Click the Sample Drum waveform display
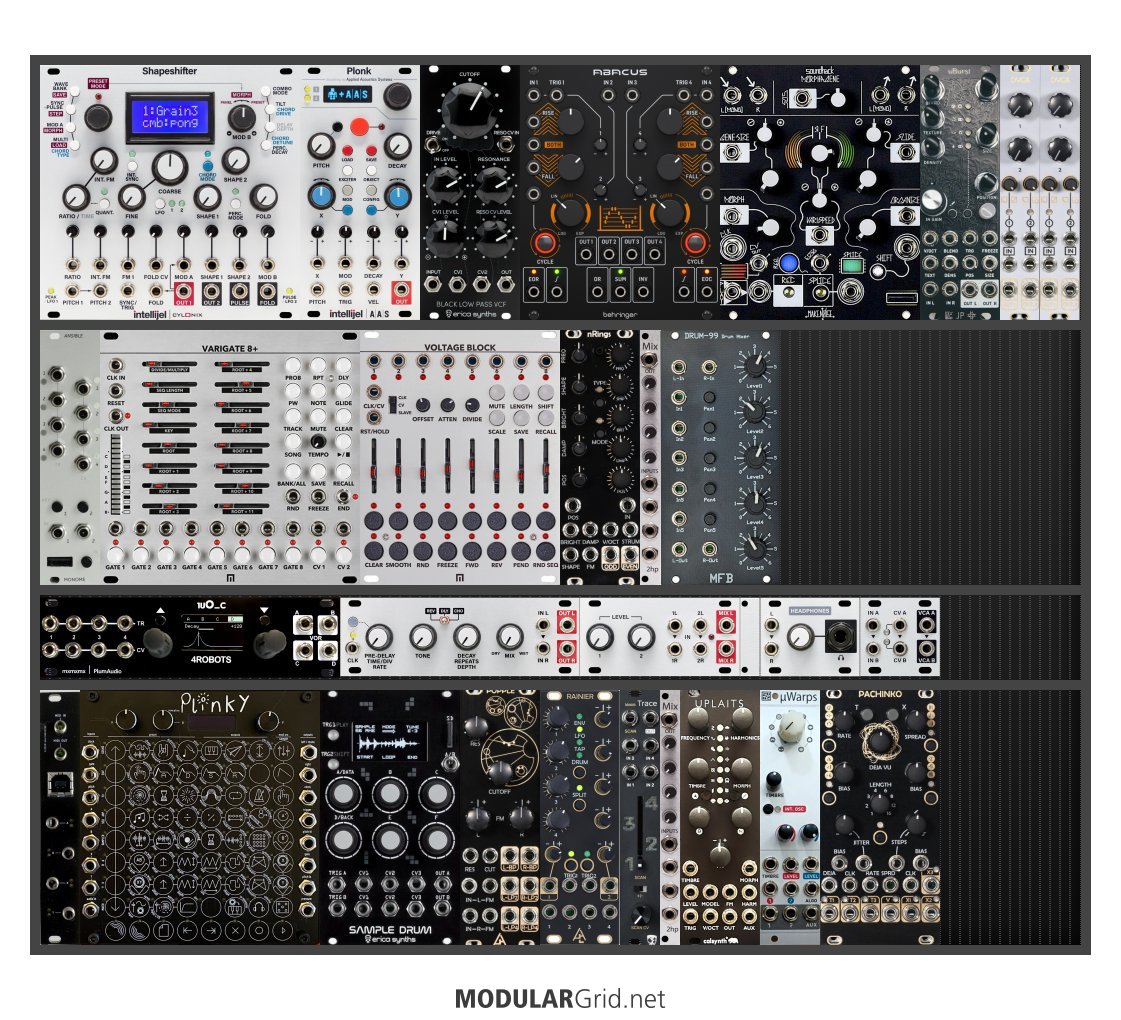This screenshot has height=1020, width=1121. (389, 740)
